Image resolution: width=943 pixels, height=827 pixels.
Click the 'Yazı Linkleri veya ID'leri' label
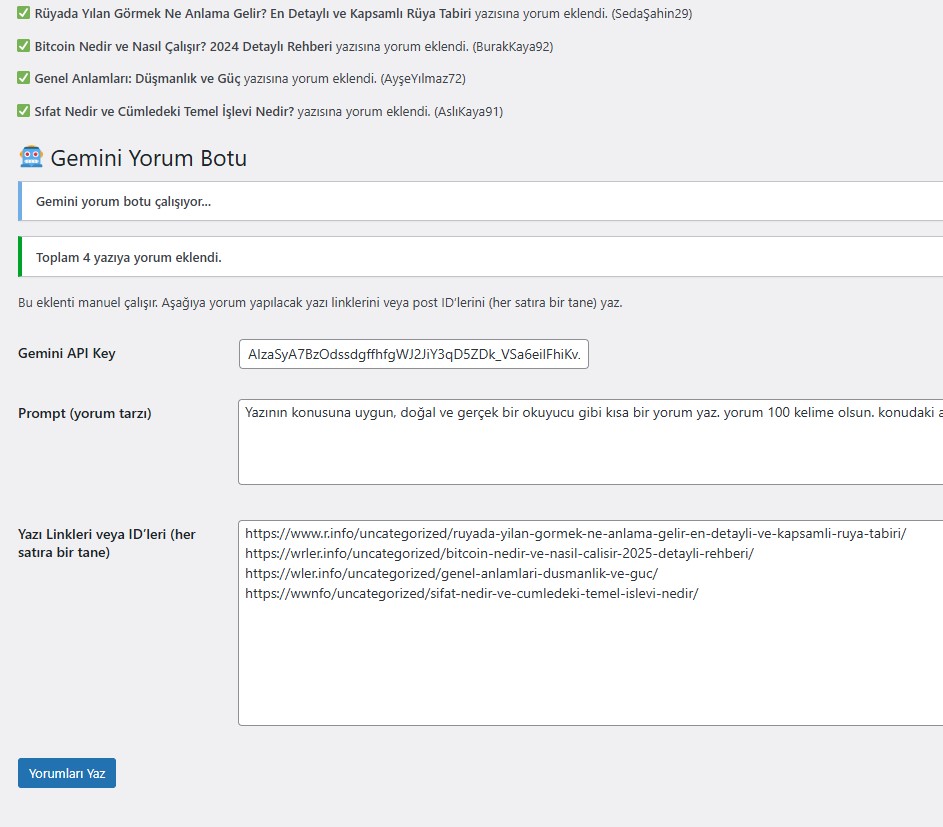(106, 543)
